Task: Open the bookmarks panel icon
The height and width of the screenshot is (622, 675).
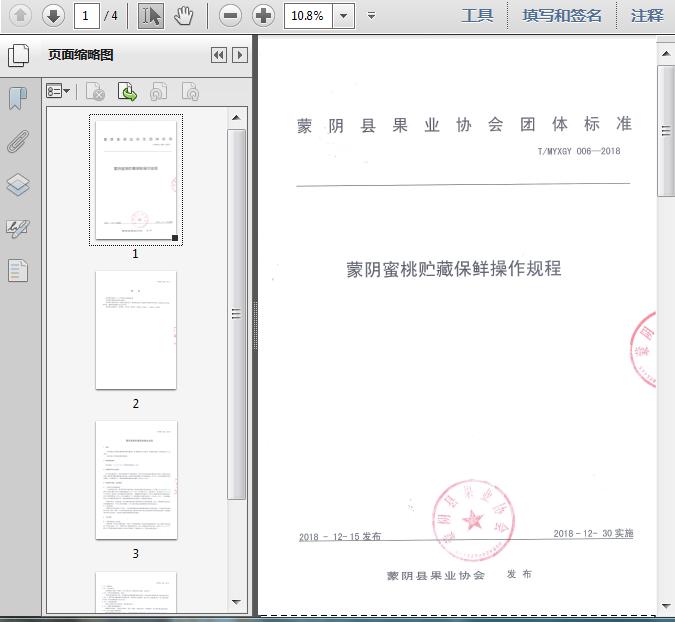Action: point(18,98)
